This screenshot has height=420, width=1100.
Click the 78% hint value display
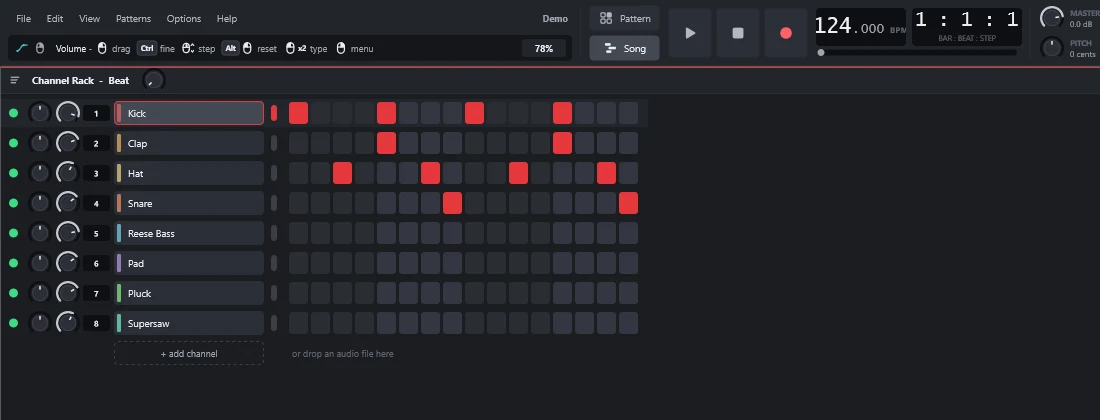(x=544, y=48)
